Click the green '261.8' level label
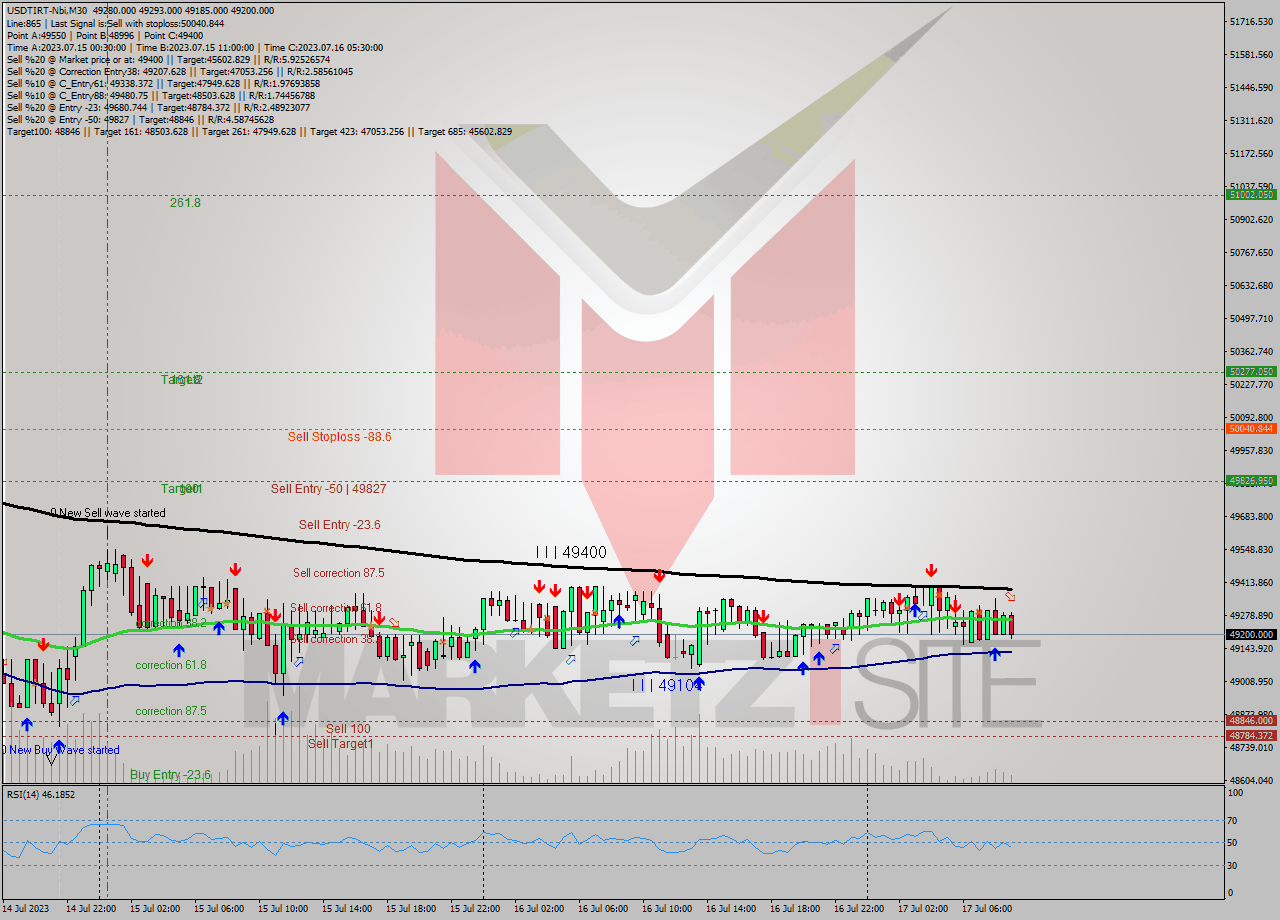The height and width of the screenshot is (920, 1280). [x=185, y=202]
